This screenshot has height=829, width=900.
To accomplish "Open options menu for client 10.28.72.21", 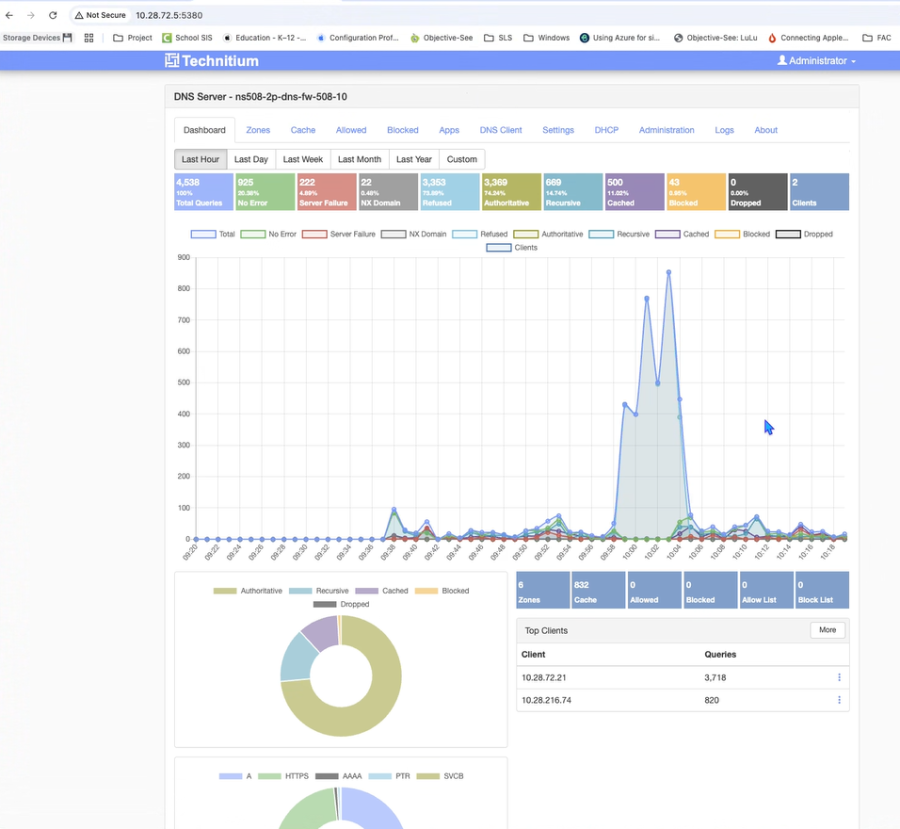I will point(839,677).
